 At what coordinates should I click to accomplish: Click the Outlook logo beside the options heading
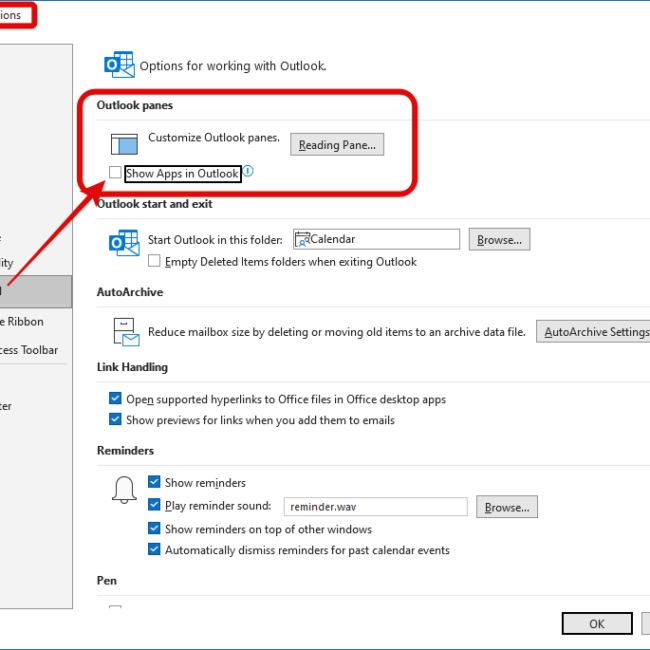tap(119, 65)
